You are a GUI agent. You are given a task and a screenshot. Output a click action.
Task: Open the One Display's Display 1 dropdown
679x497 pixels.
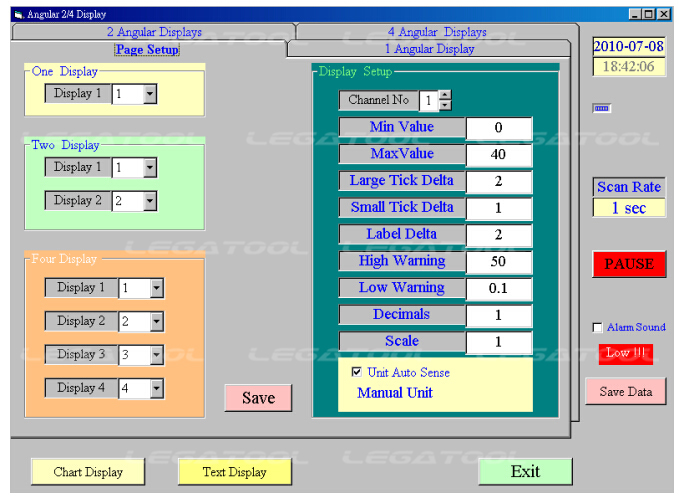150,94
